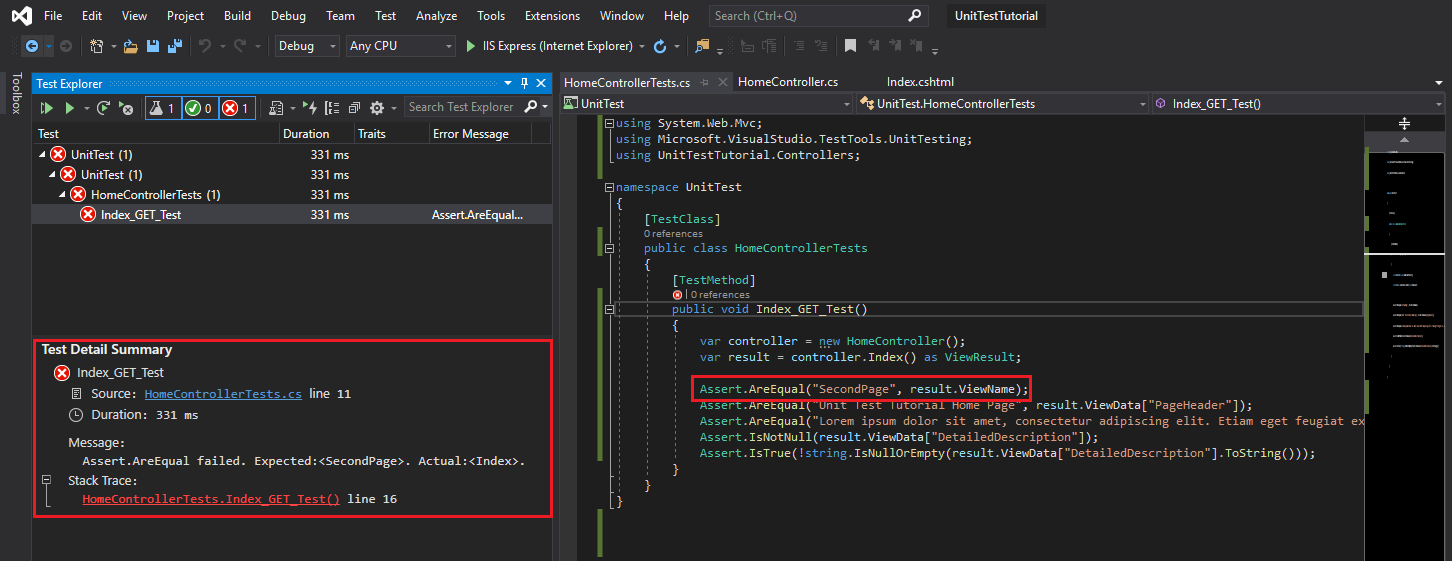The height and width of the screenshot is (561, 1452).
Task: Toggle the total tests flask filter
Action: pyautogui.click(x=163, y=108)
